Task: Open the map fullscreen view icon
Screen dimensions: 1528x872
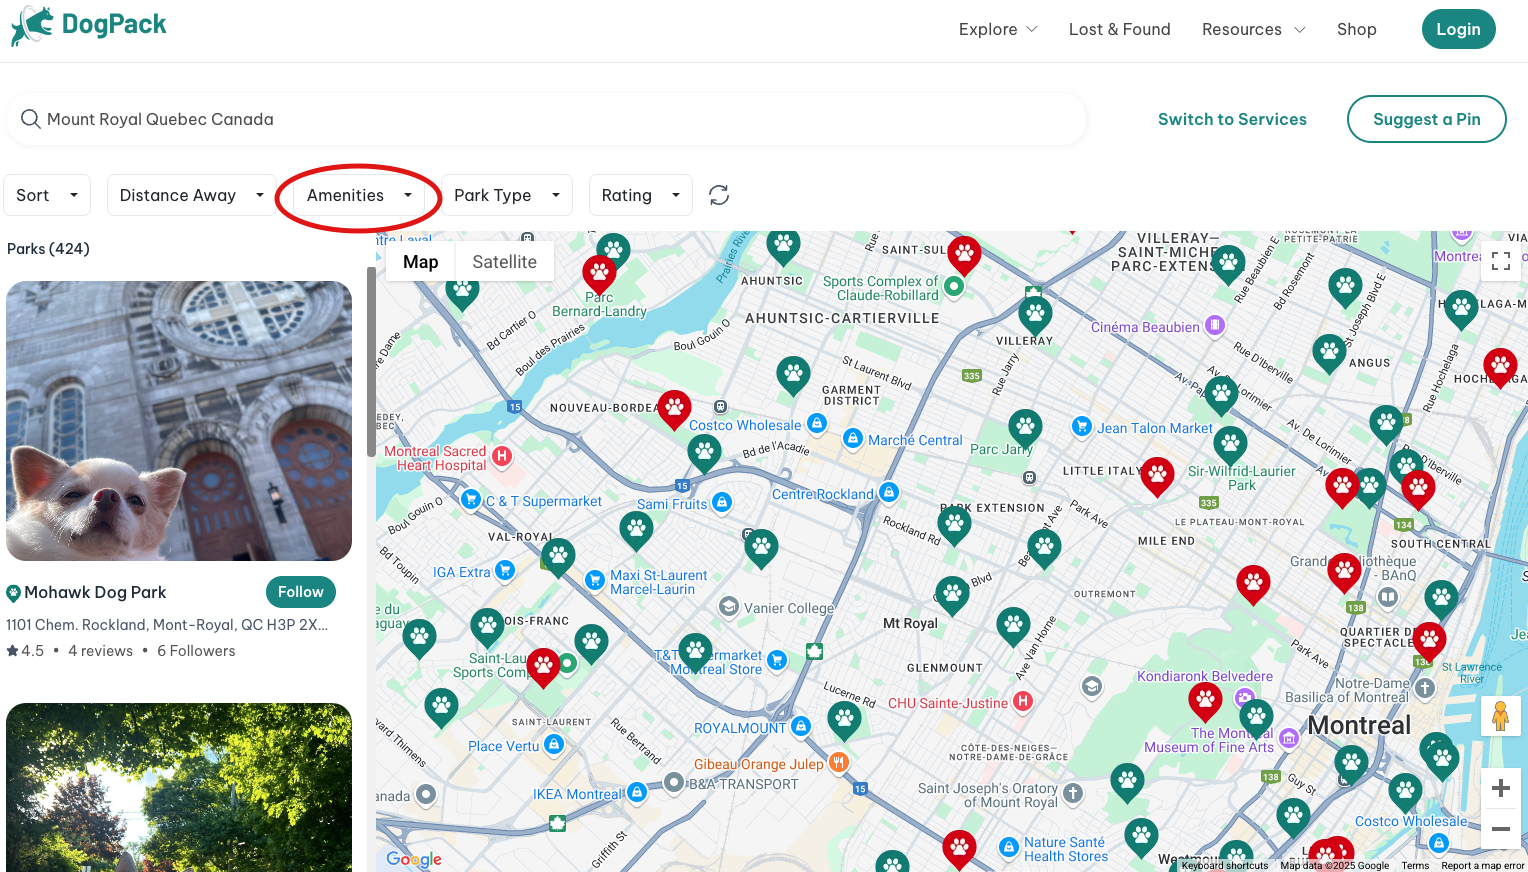Action: tap(1500, 261)
